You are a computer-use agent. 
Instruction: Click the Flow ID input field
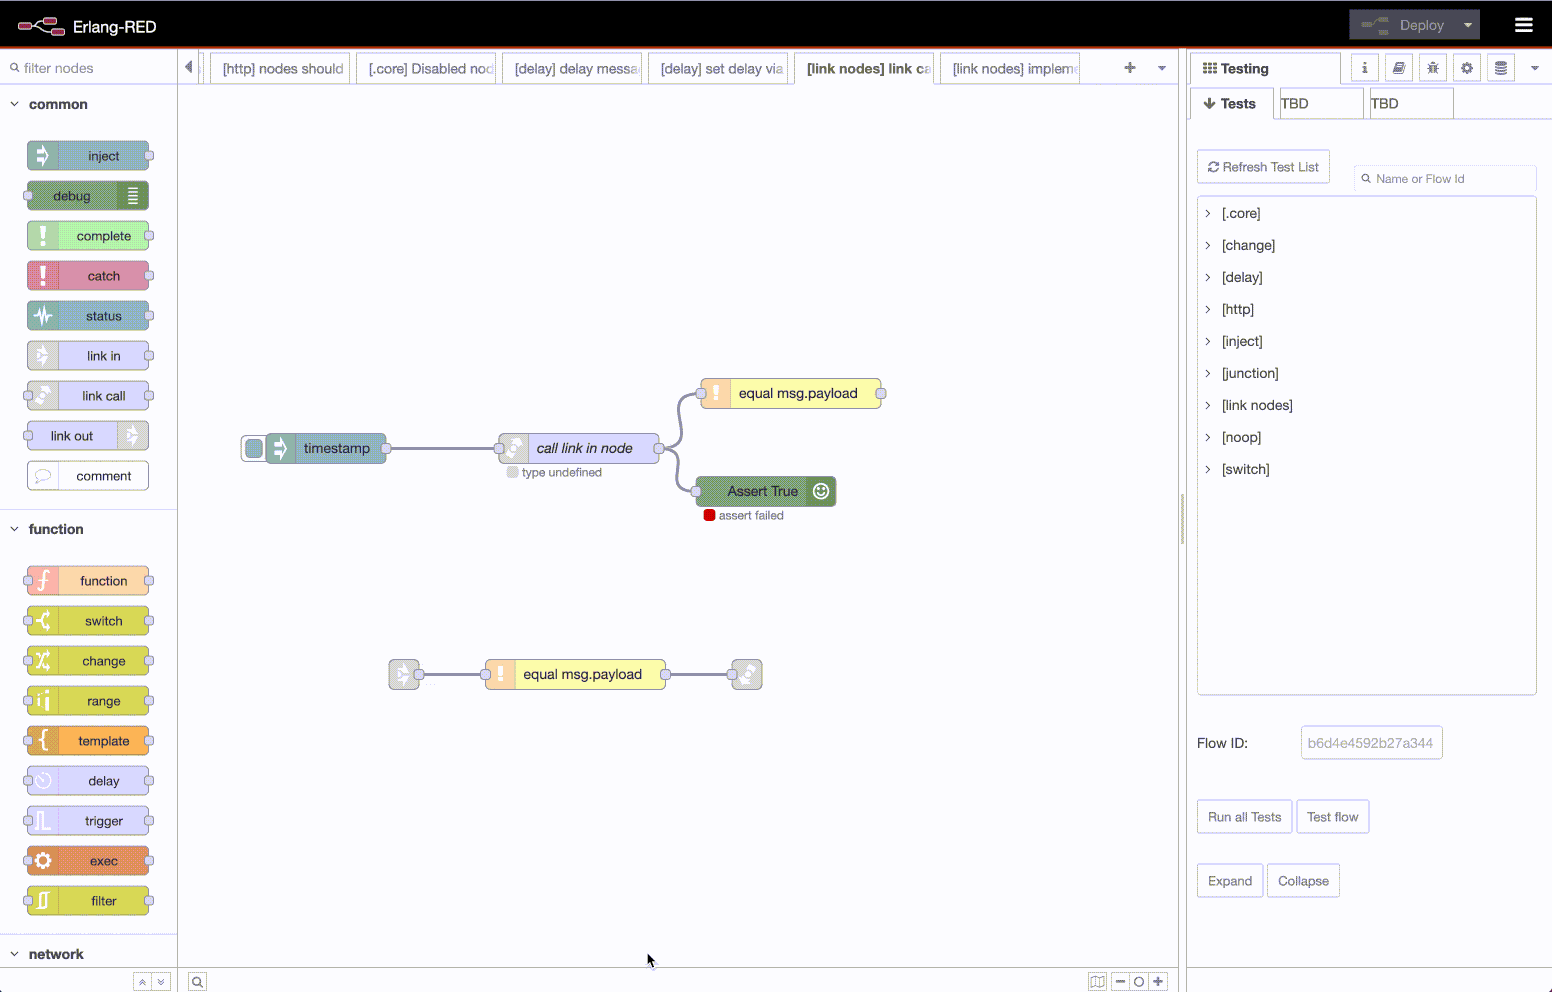point(1371,743)
